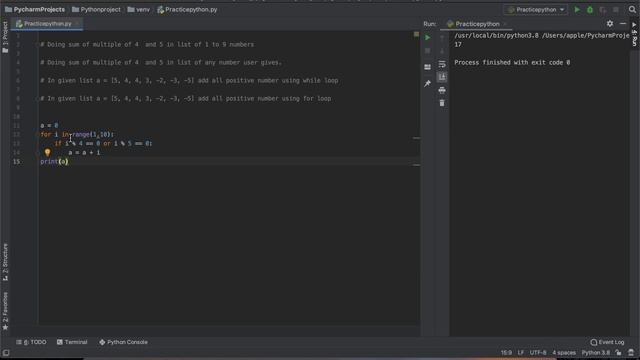
Task: Open the TODO tool window tab
Action: 31,342
